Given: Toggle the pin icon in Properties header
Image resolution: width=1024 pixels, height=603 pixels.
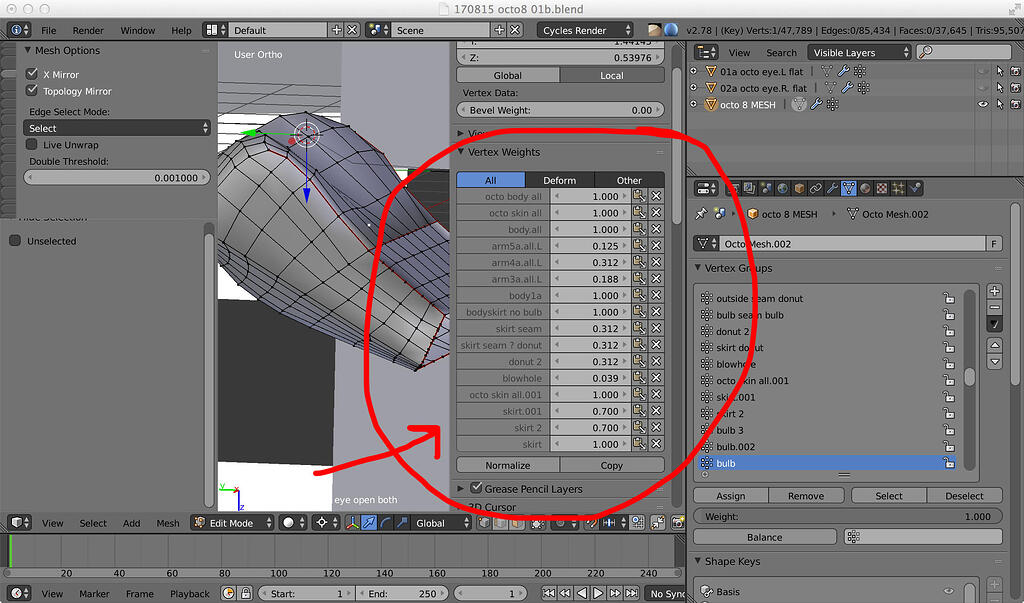Looking at the screenshot, I should tap(701, 214).
